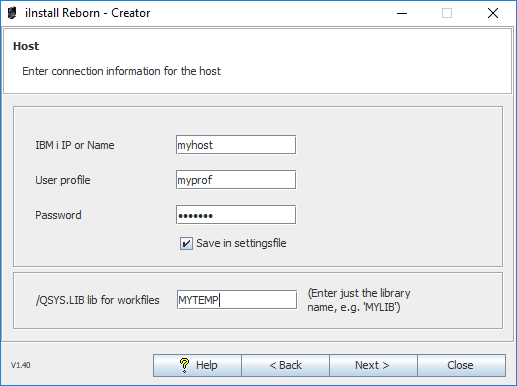This screenshot has height=386, width=517.
Task: Focus the User profile input field
Action: point(236,180)
